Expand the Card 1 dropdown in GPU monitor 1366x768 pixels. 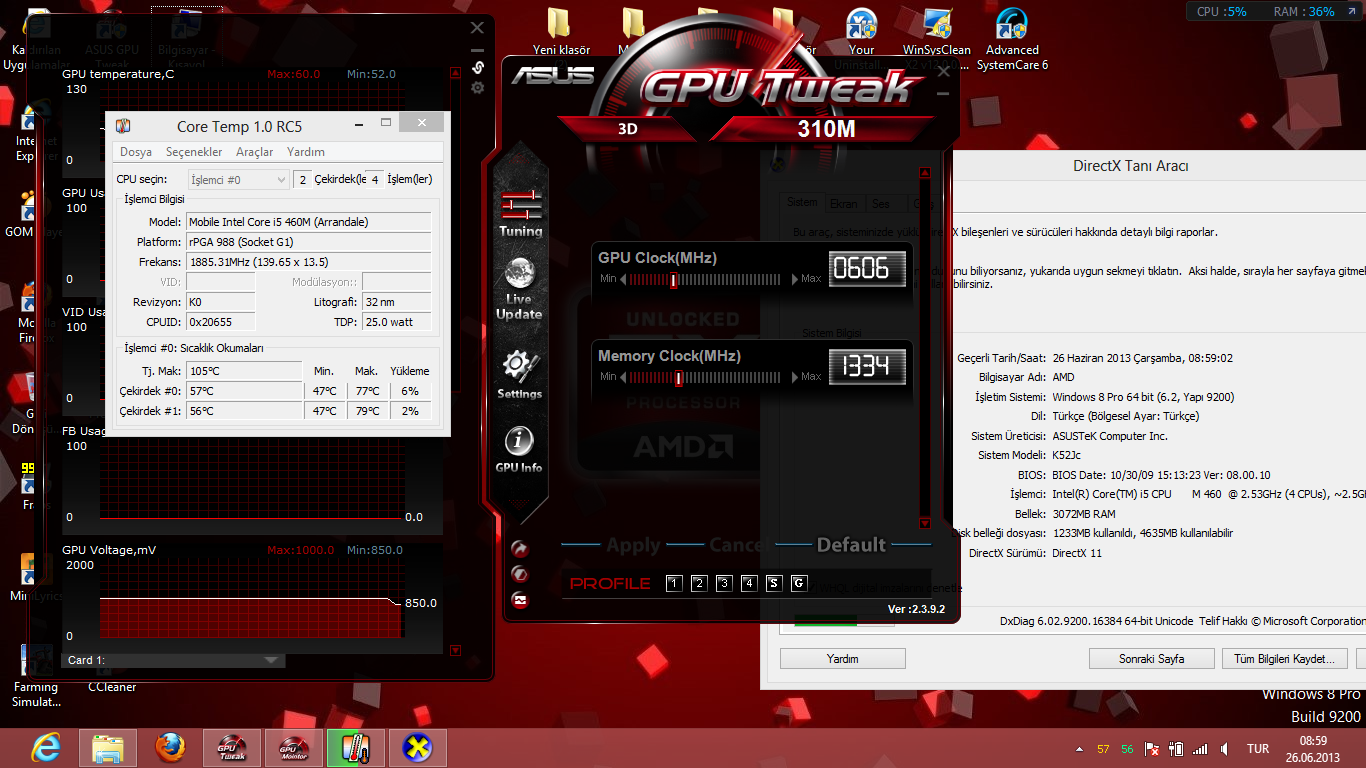click(x=272, y=660)
